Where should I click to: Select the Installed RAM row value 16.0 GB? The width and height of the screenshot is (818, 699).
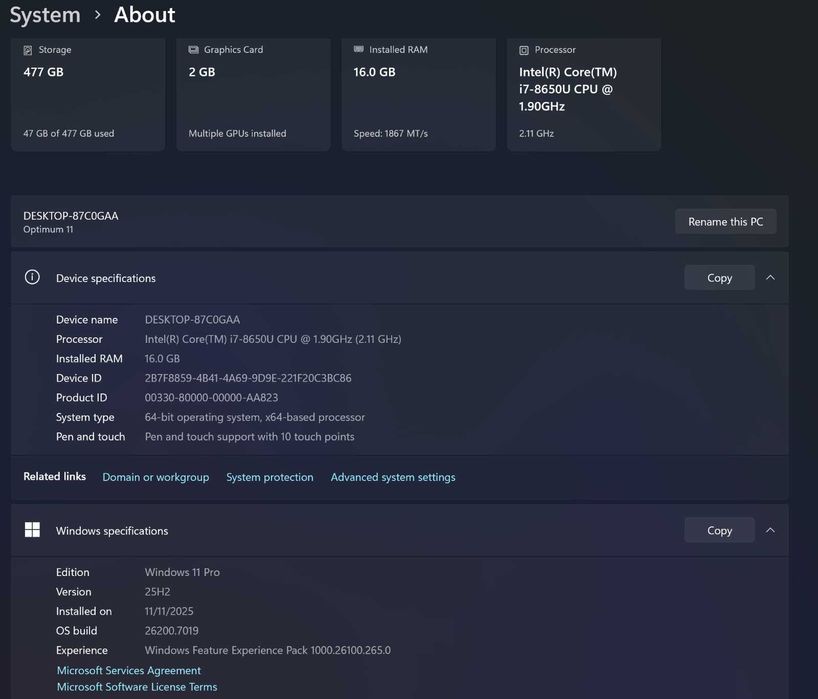(162, 358)
